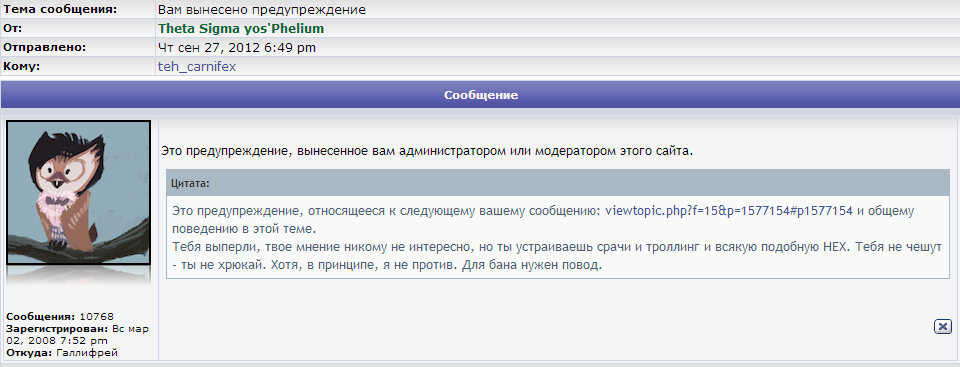The width and height of the screenshot is (960, 367).
Task: Click the 'От:' label
Action: click(x=13, y=29)
